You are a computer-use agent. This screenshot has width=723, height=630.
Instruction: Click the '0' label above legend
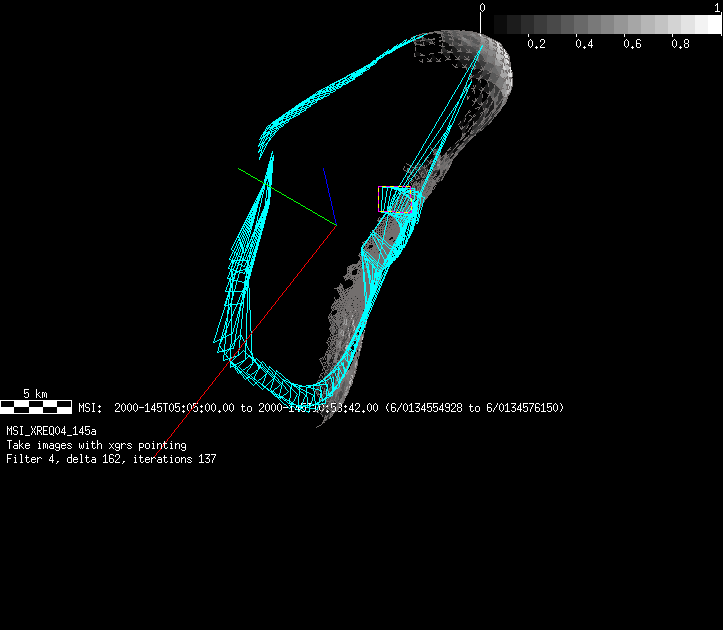[482, 8]
